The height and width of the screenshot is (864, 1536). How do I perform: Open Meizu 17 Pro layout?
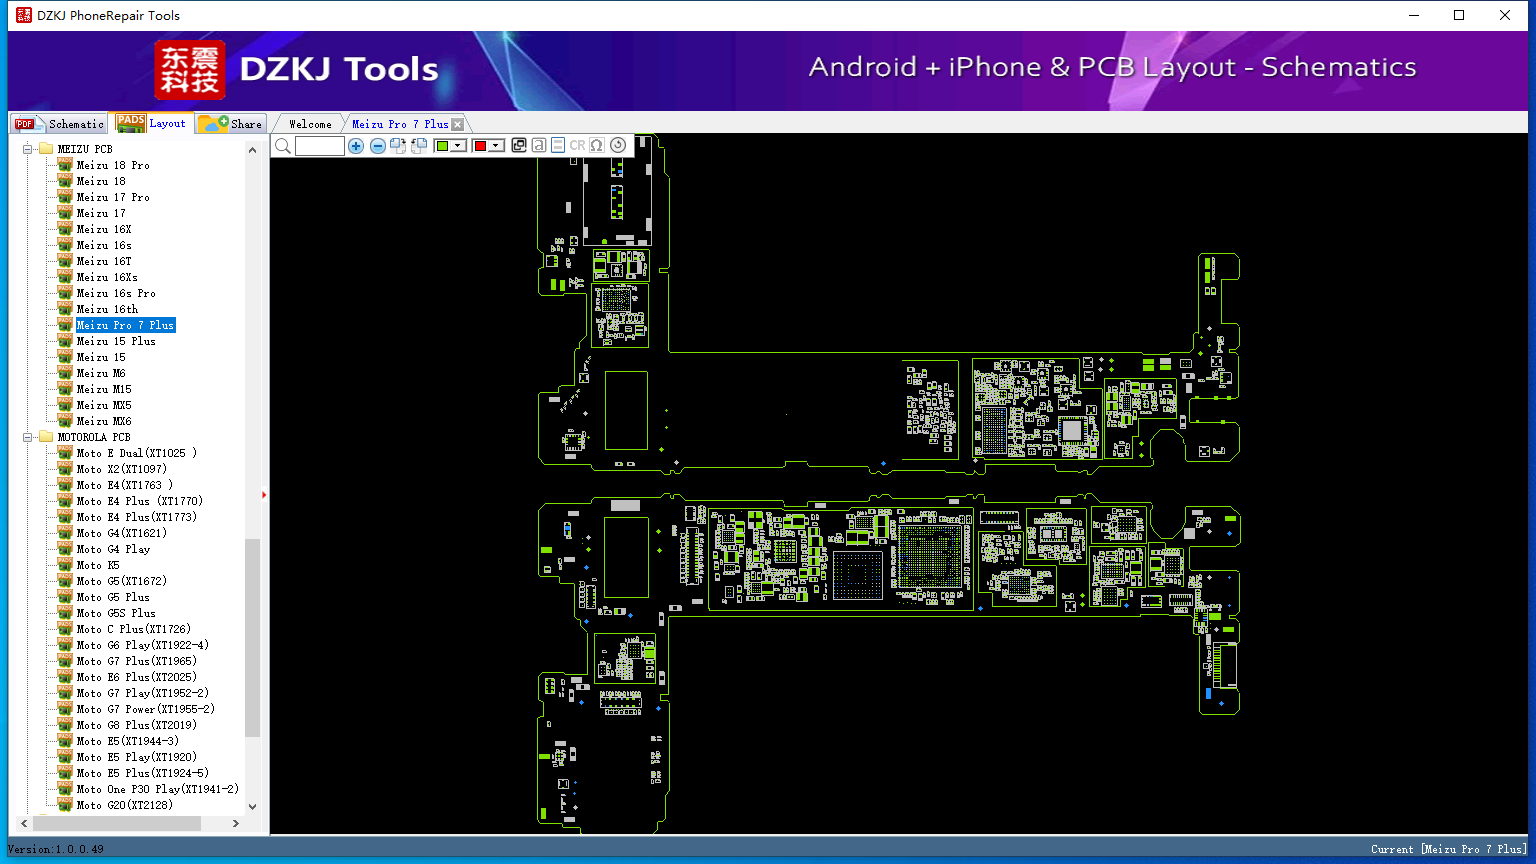click(113, 197)
